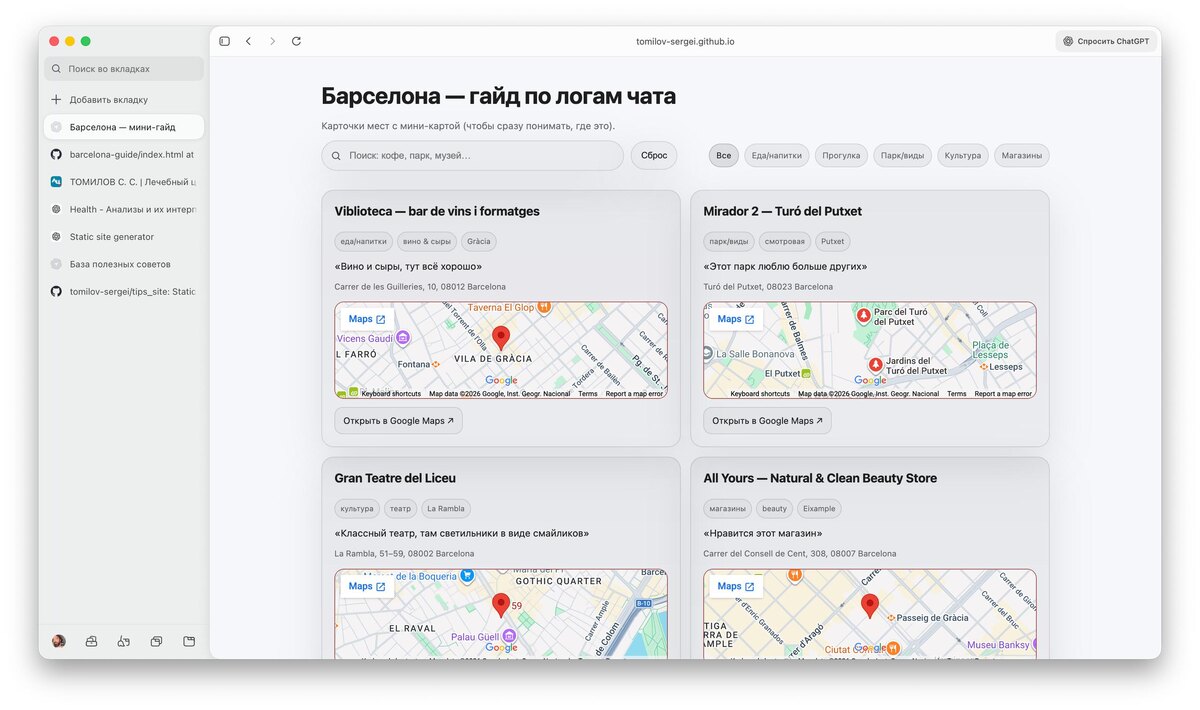Select the Культура filter chip

tap(963, 156)
